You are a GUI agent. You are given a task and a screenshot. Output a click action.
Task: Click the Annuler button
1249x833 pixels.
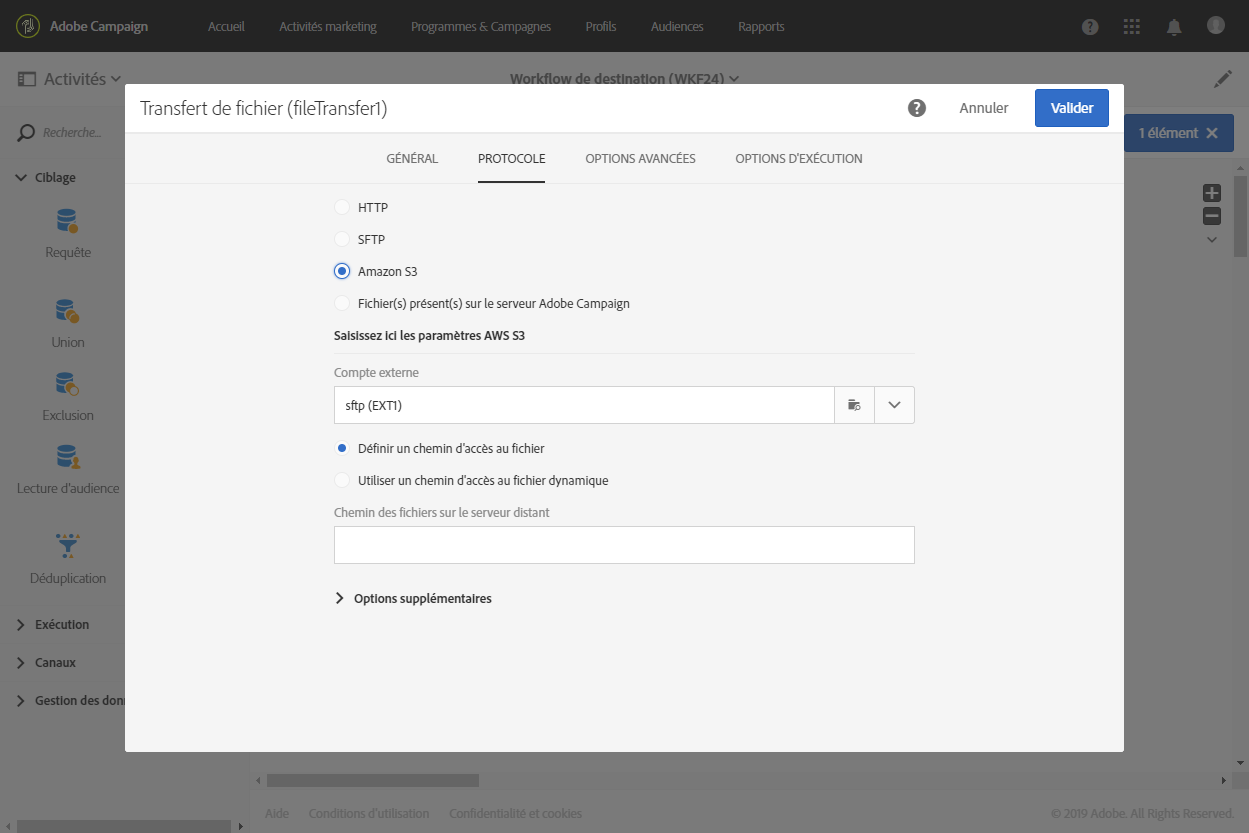(984, 108)
